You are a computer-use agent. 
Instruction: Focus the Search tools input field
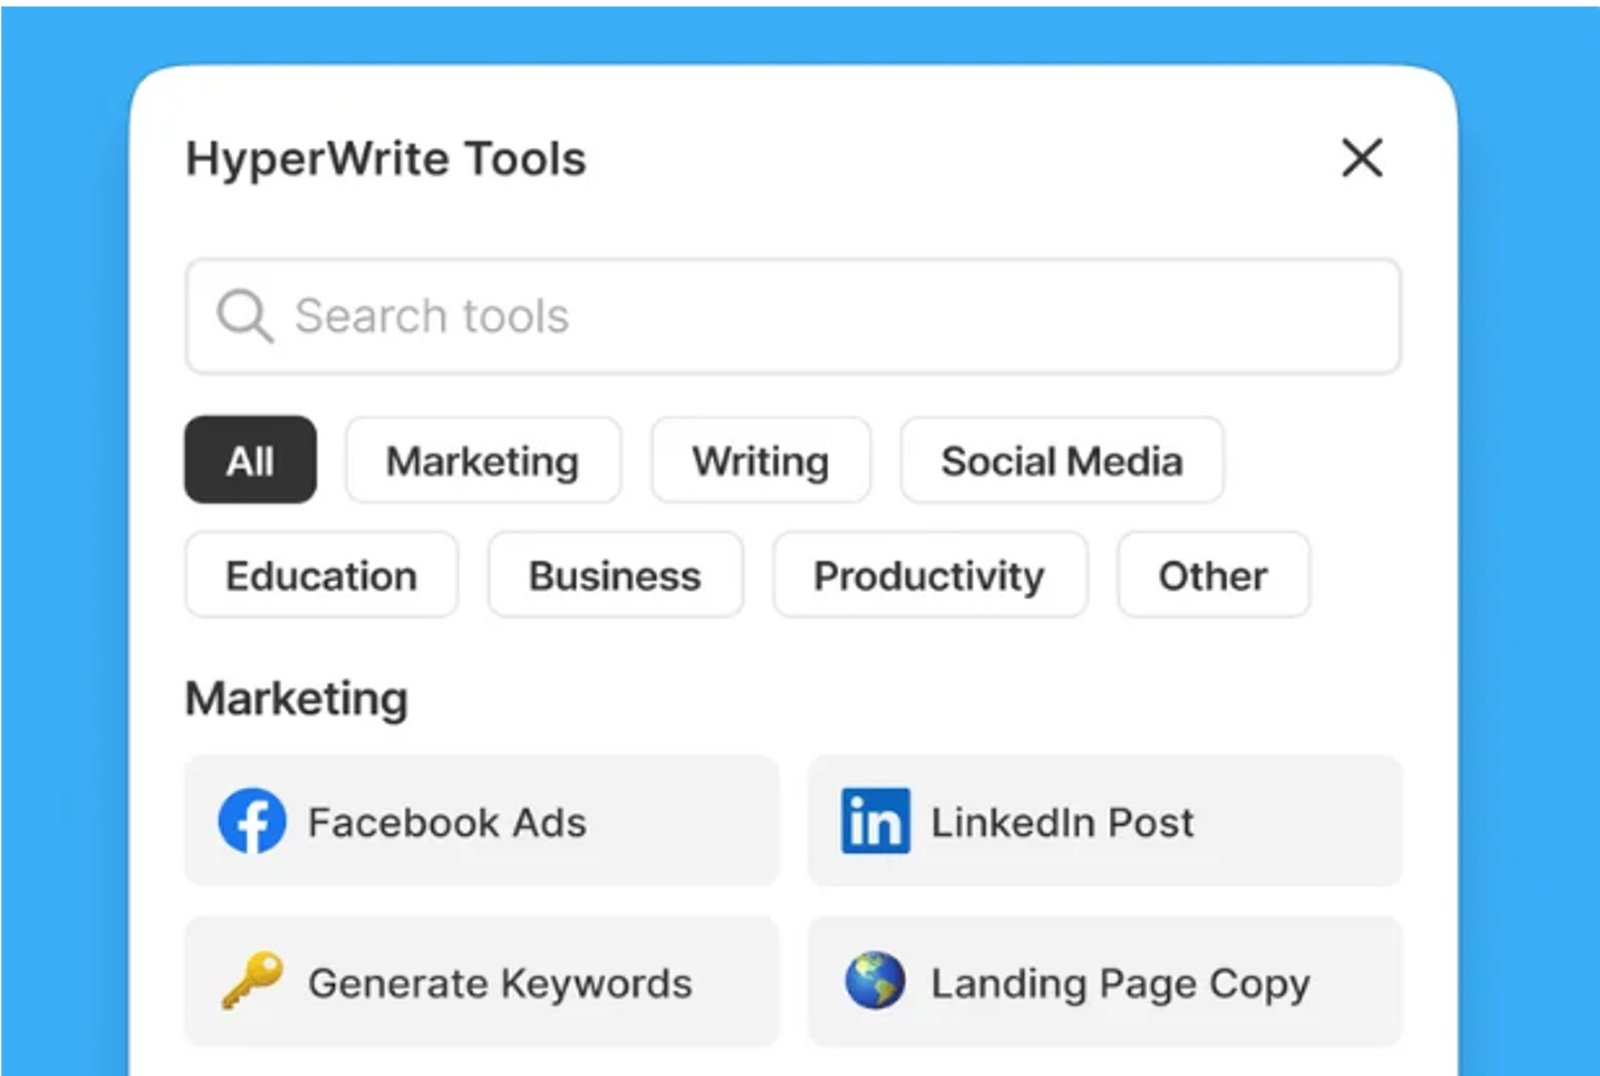click(793, 316)
